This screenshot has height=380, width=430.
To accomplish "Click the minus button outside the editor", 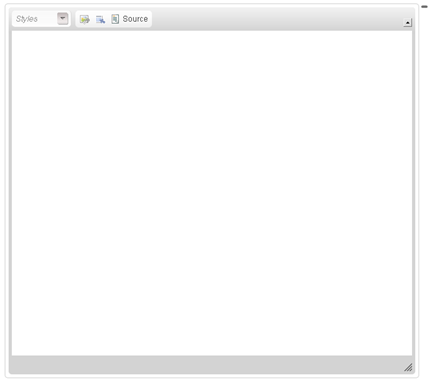I will pyautogui.click(x=424, y=6).
